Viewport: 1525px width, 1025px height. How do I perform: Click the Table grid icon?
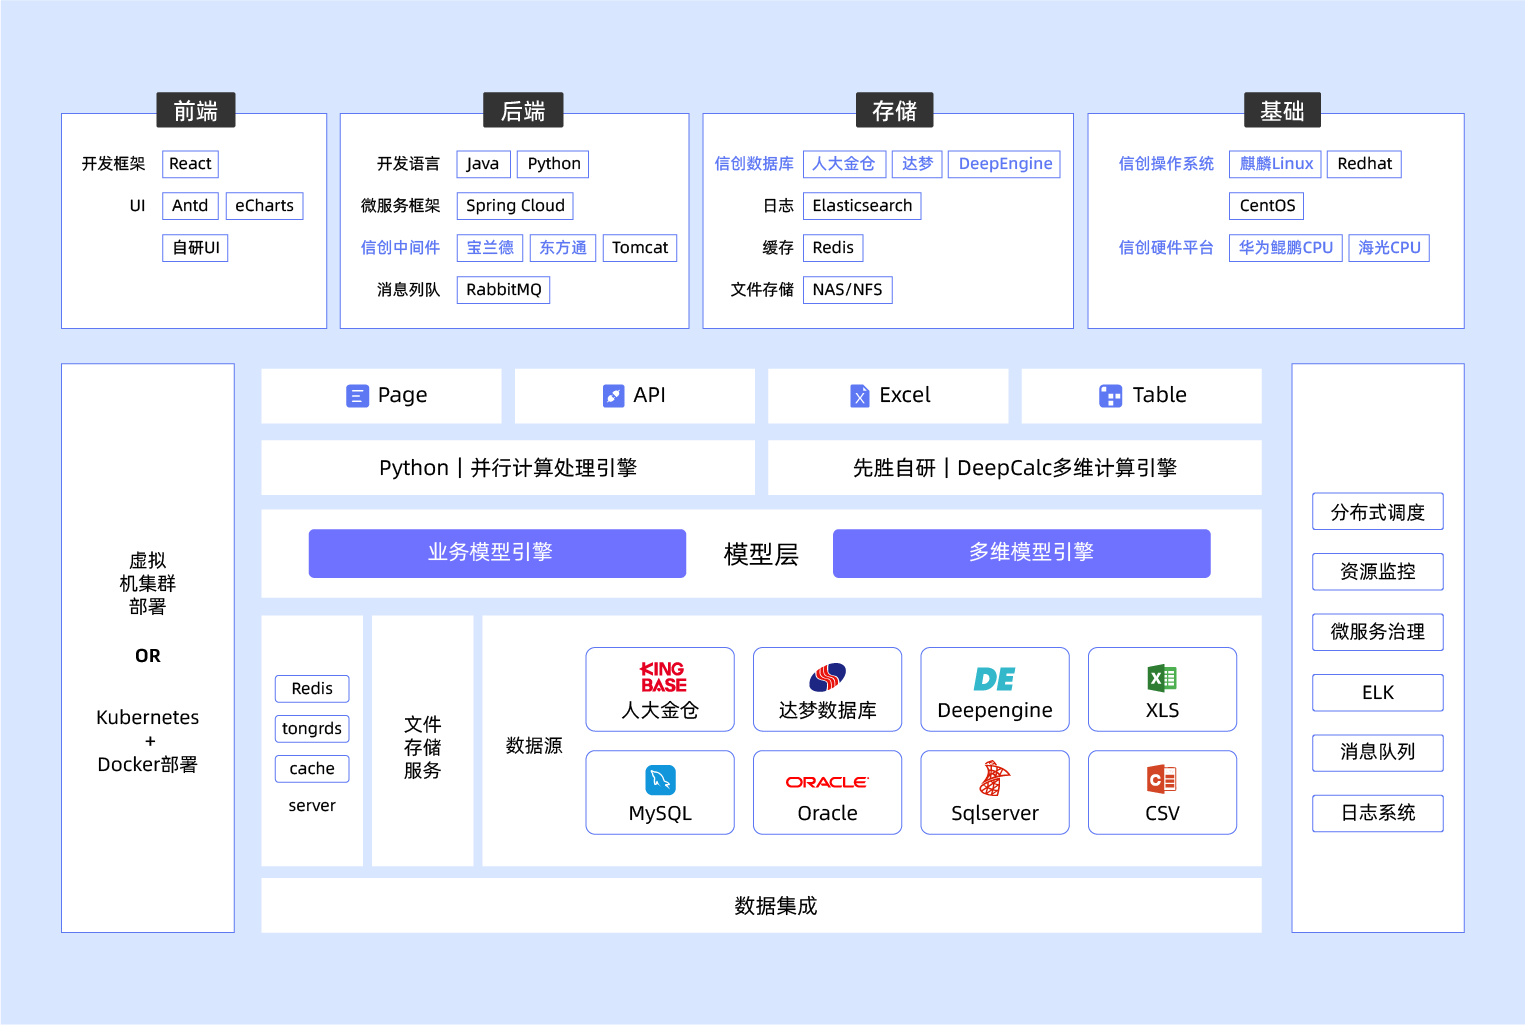coord(1110,396)
